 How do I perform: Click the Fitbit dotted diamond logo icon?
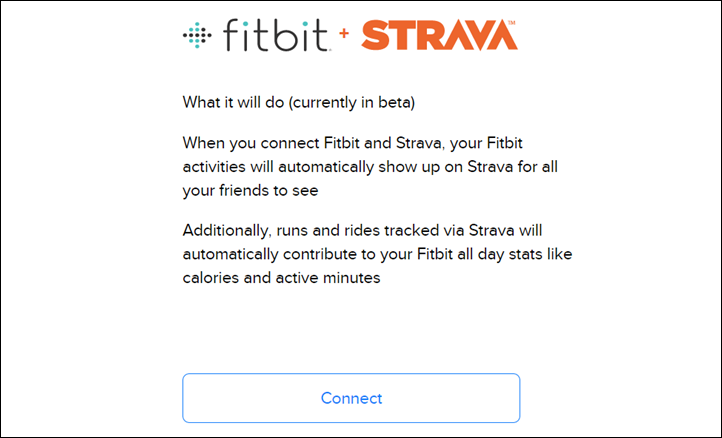tap(197, 35)
